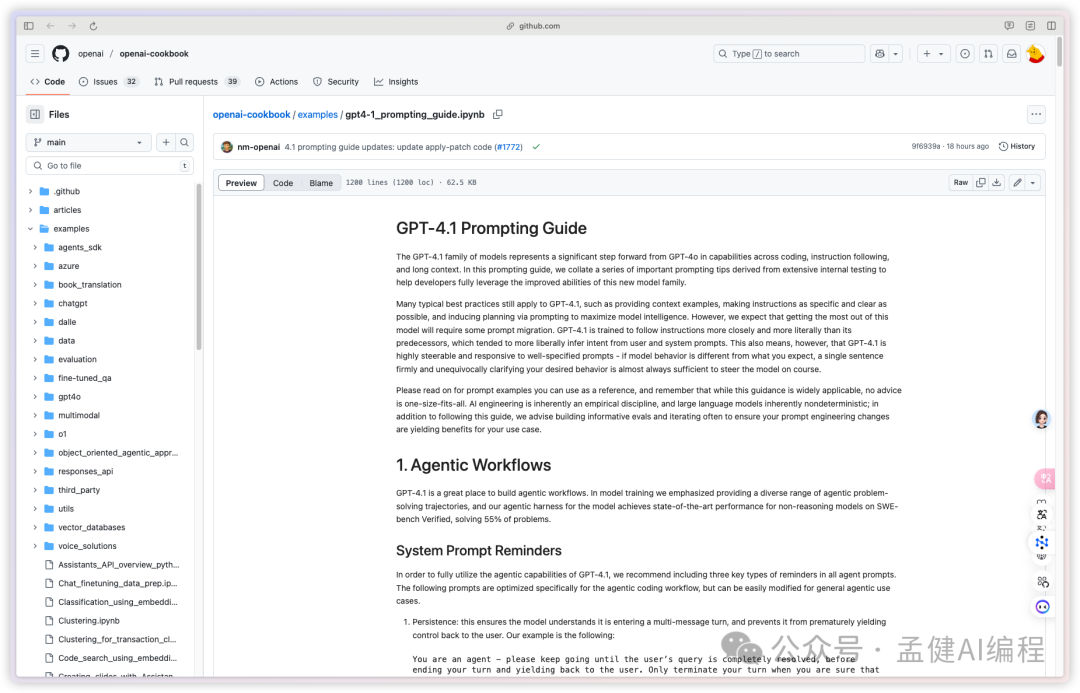Image resolution: width=1080 pixels, height=693 pixels.
Task: Click the openai-cookbook breadcrumb link
Action: point(251,115)
